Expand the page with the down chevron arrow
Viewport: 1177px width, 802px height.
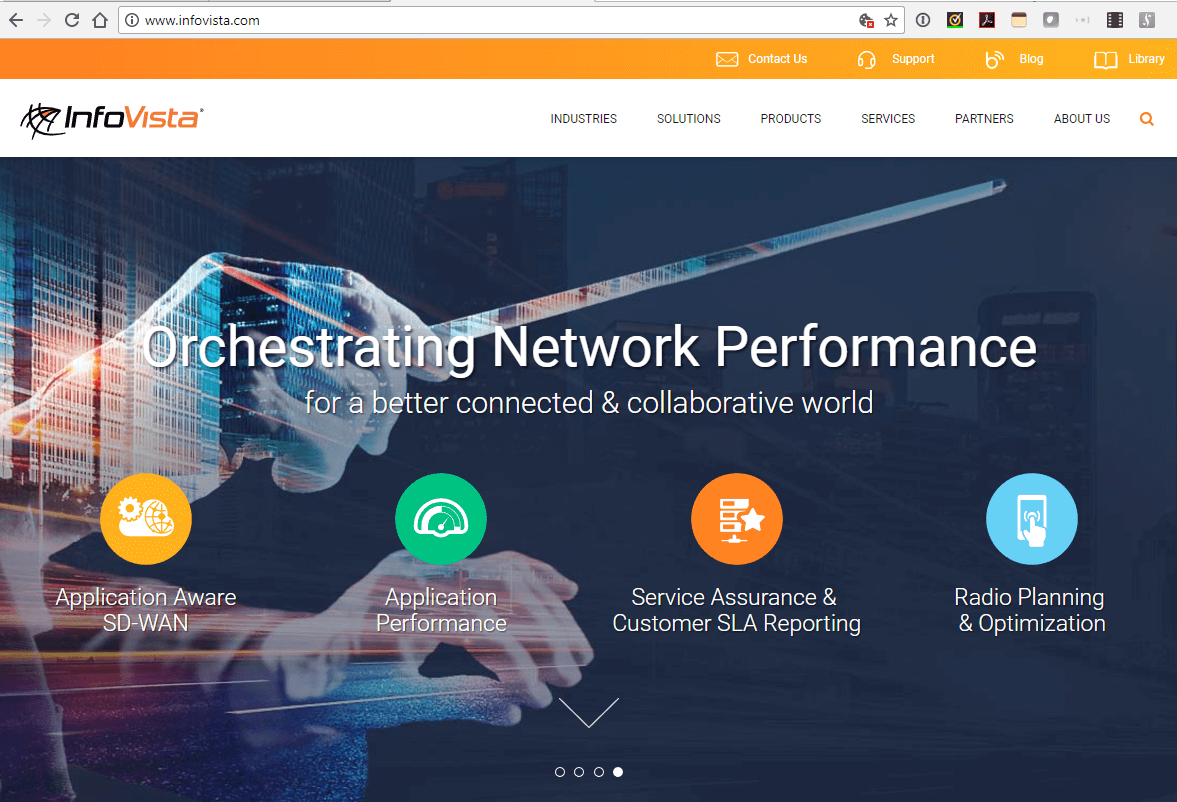pos(588,712)
